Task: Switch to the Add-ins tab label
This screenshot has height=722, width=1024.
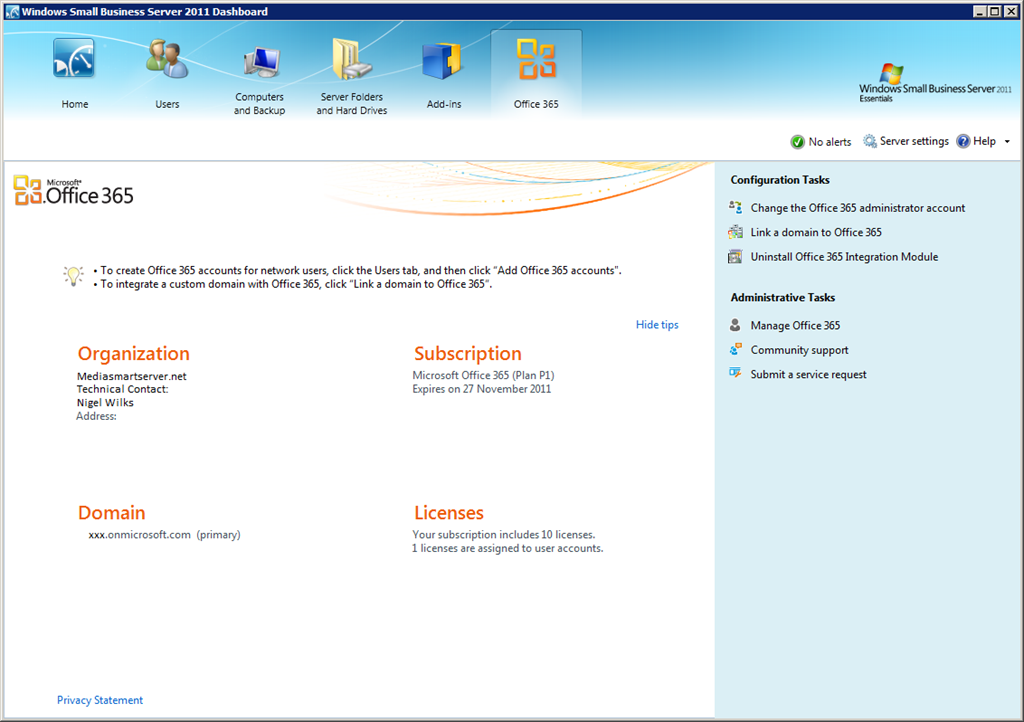Action: (444, 104)
